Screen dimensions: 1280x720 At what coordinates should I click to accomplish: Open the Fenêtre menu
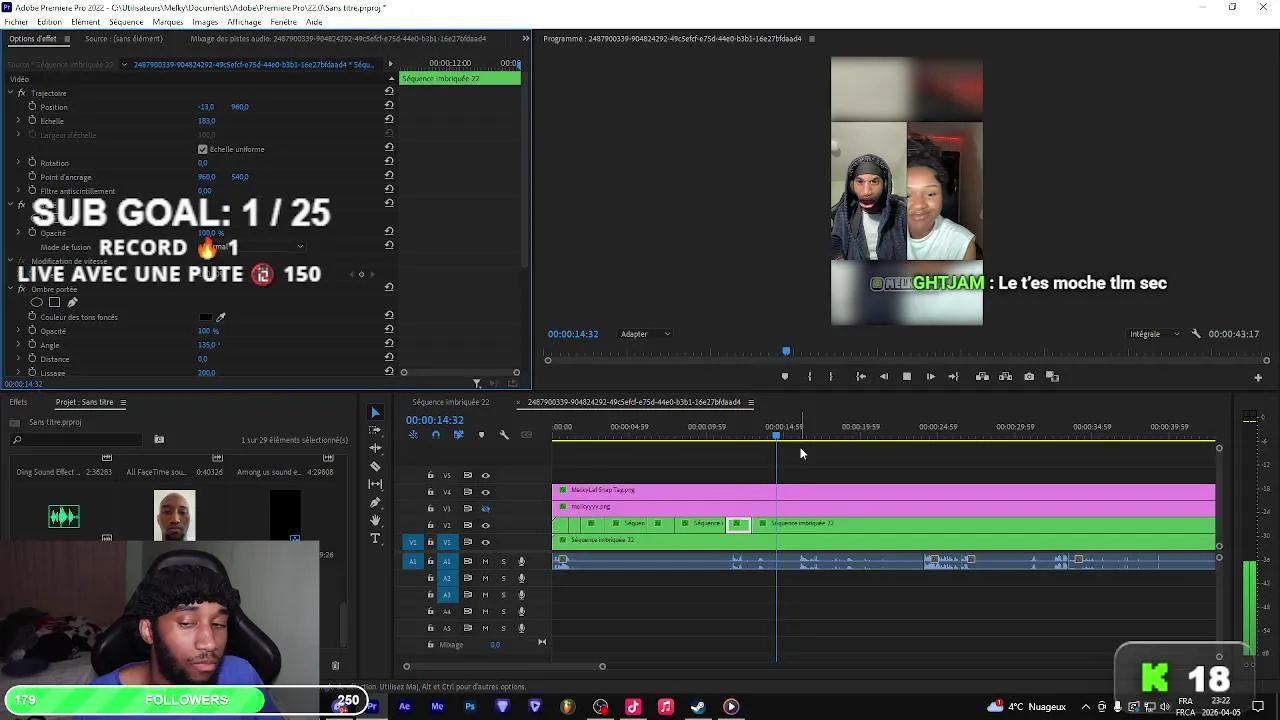283,22
